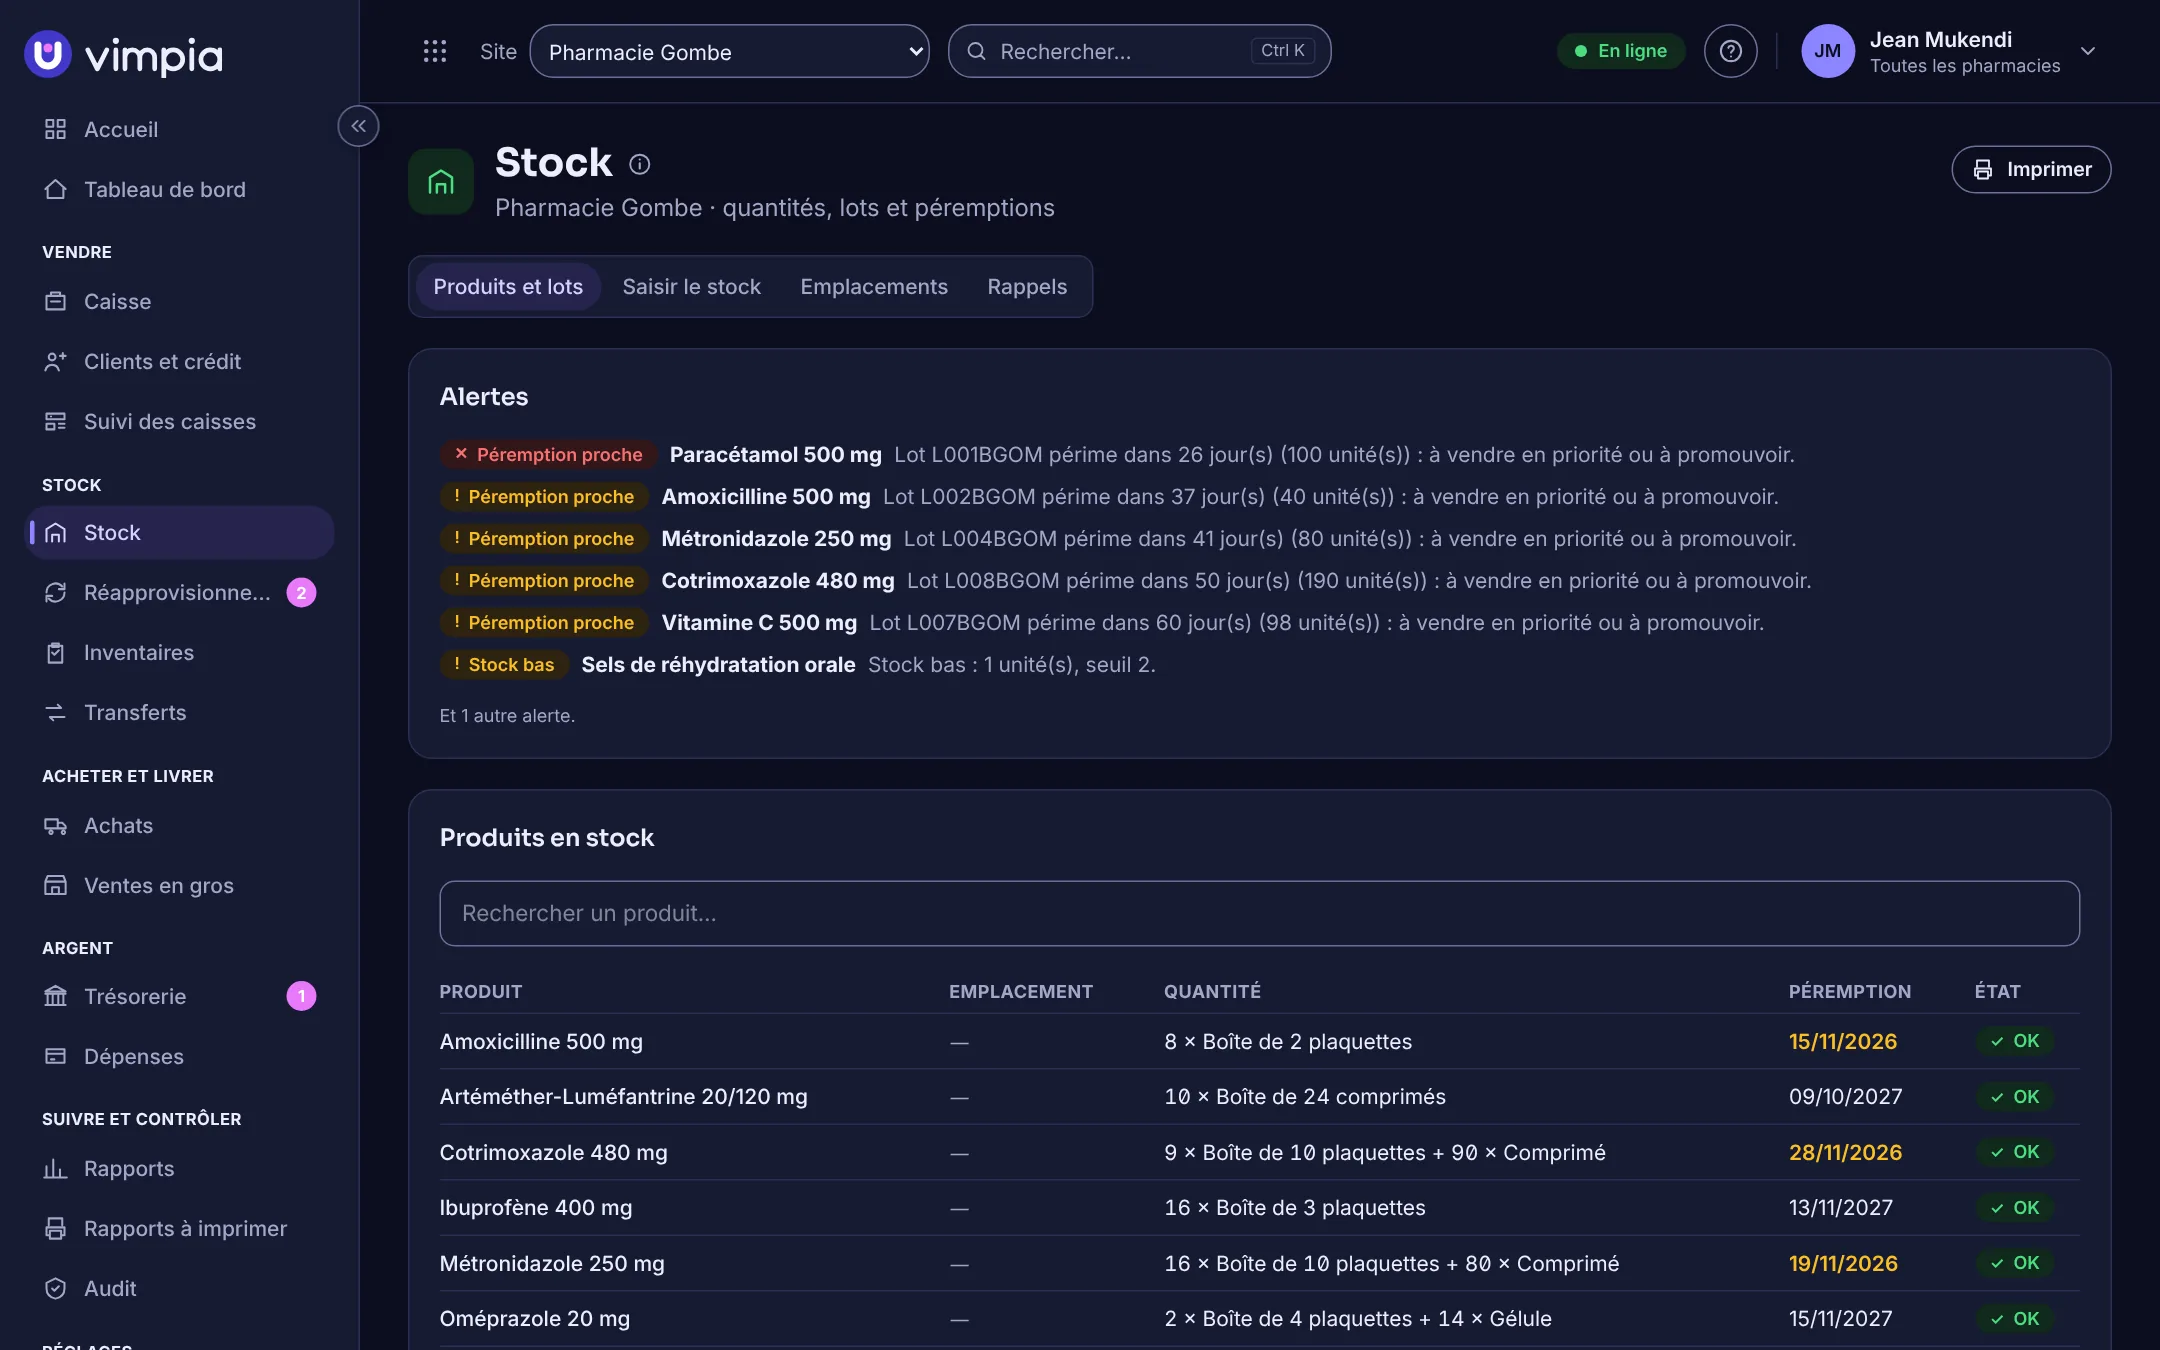Open Accueil in the sidebar
The width and height of the screenshot is (2160, 1350).
point(180,129)
